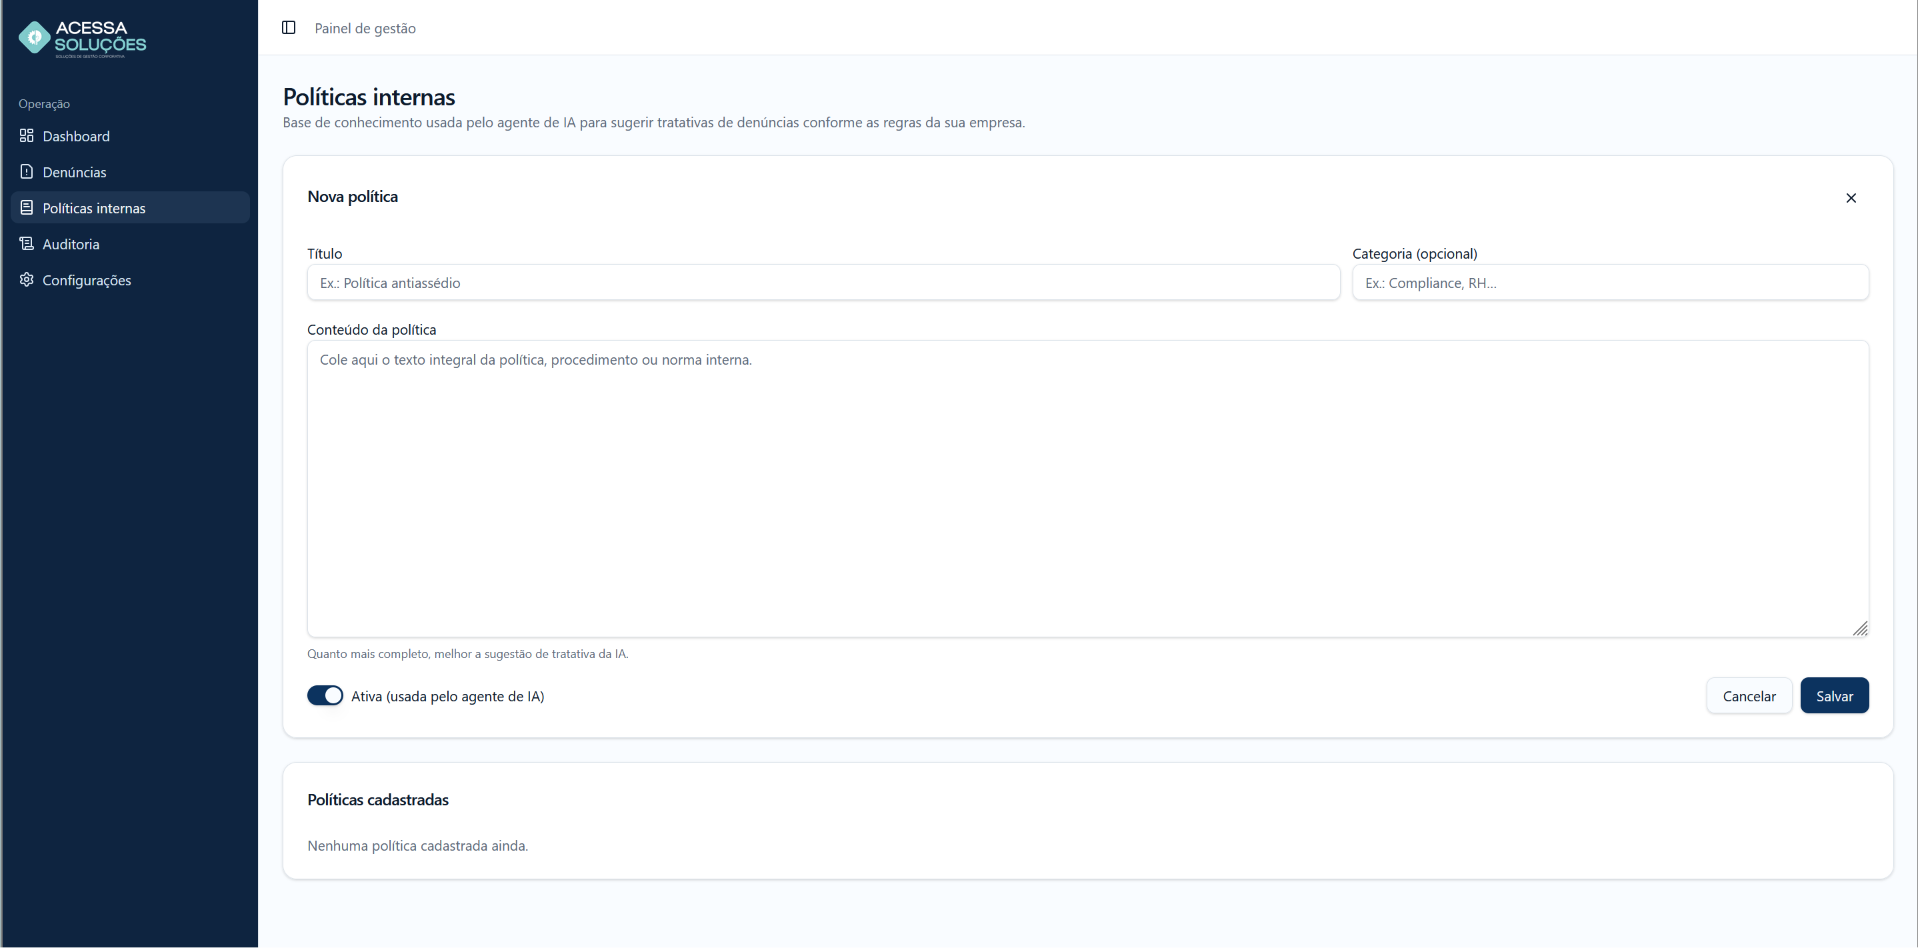Disable the Ativa policy toggle
Image resolution: width=1918 pixels, height=948 pixels.
click(x=325, y=696)
